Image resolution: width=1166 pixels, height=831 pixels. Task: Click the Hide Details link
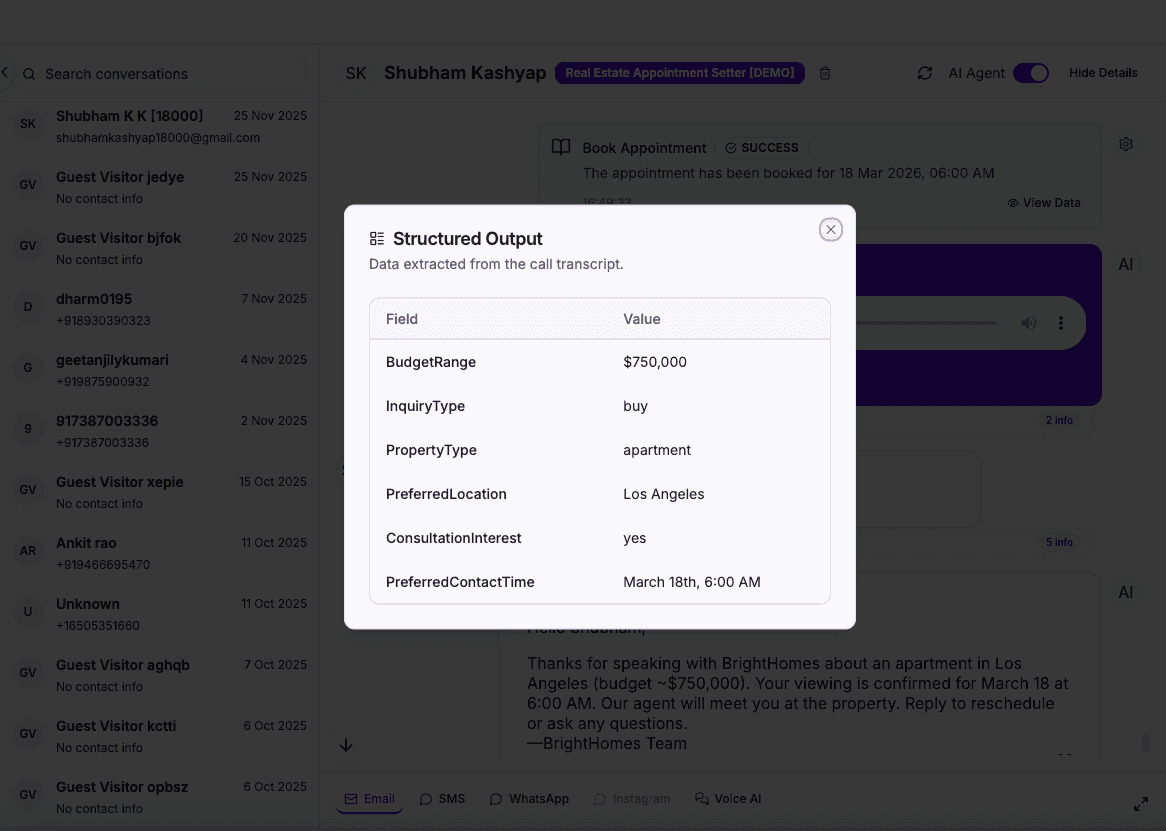(1103, 72)
